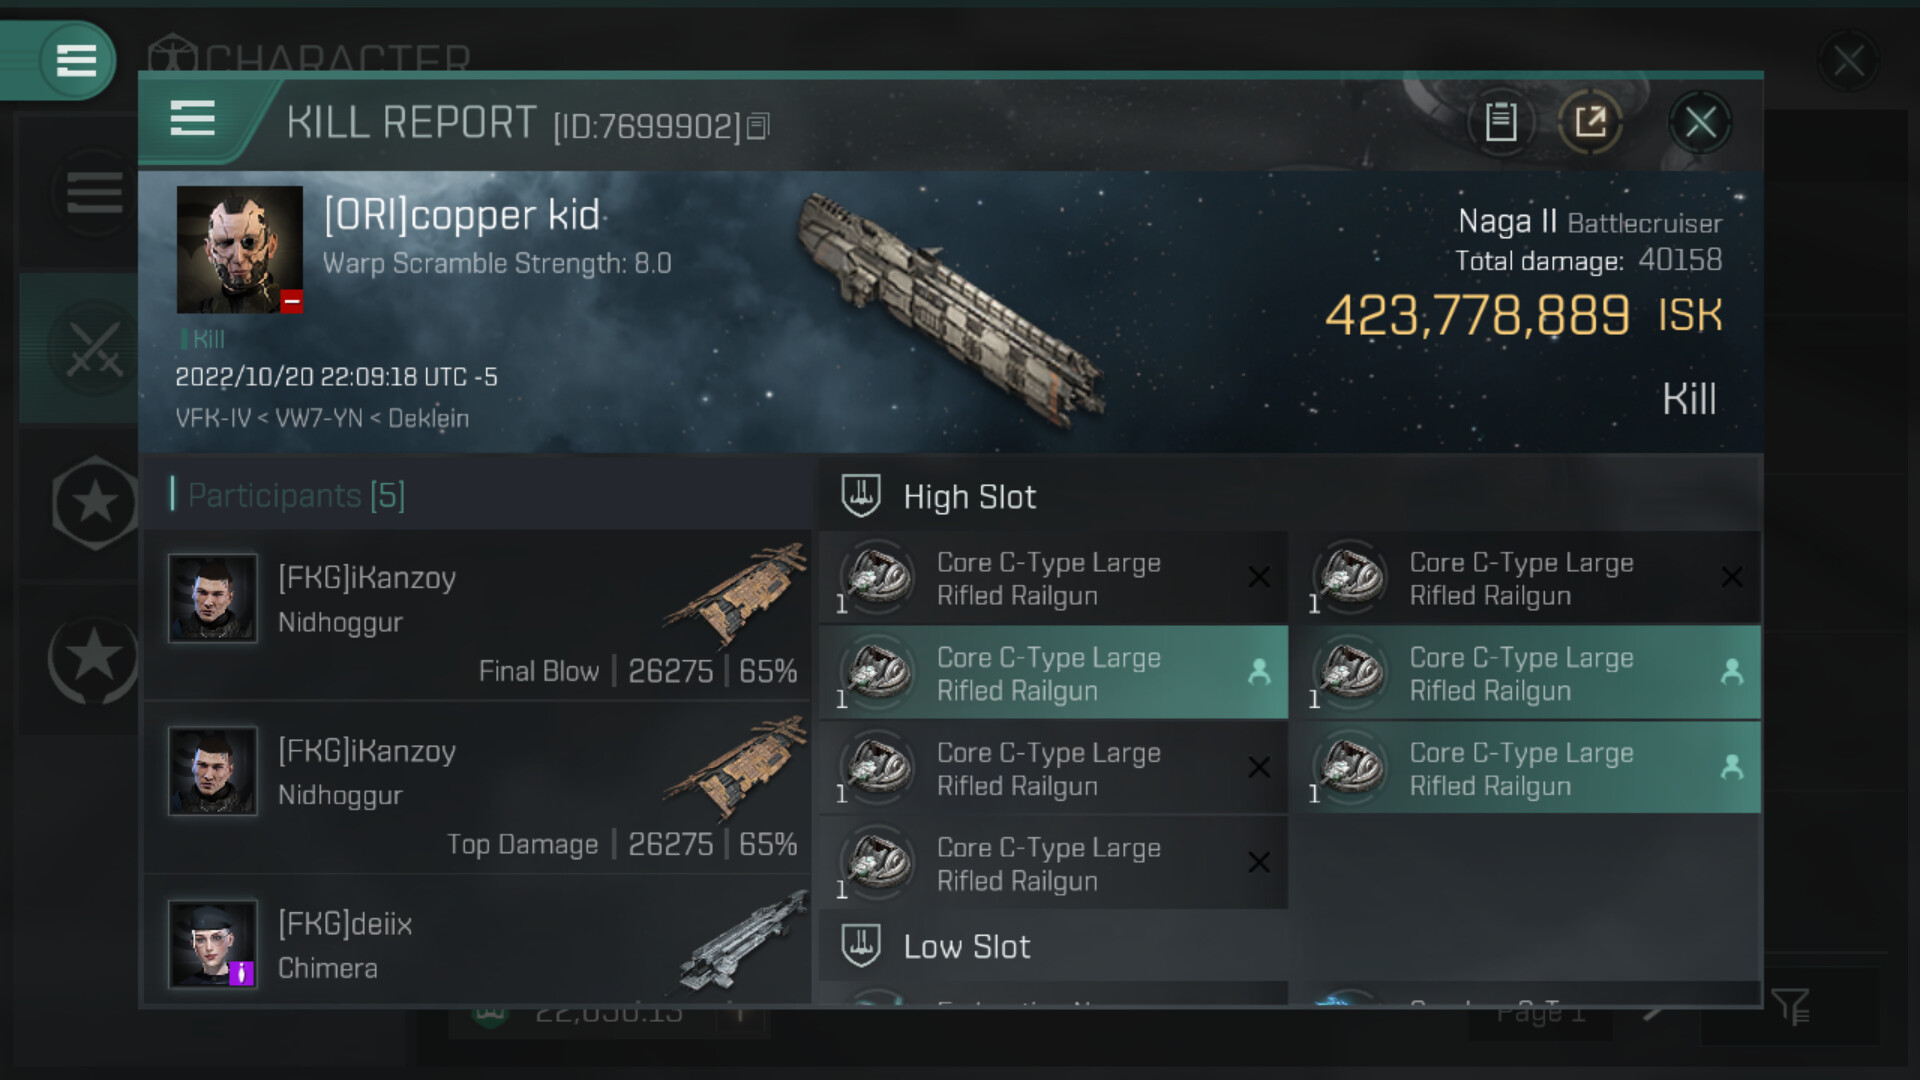Viewport: 1920px width, 1080px height.
Task: Copy the kill report ID
Action: (758, 126)
